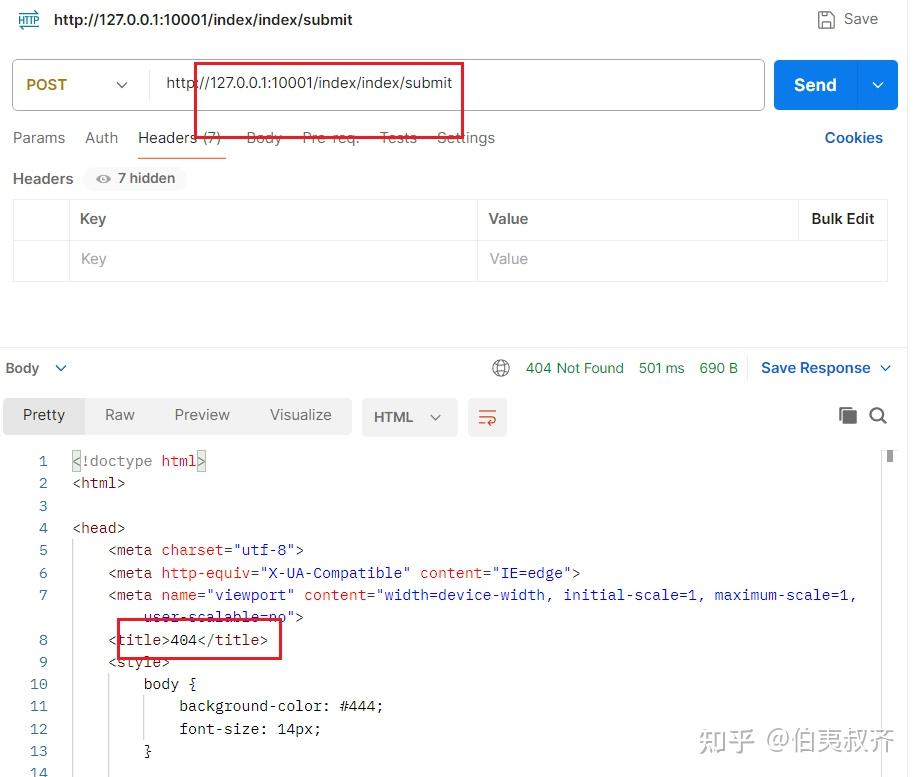The width and height of the screenshot is (917, 777).
Task: Click the Bulk Edit link for headers
Action: point(842,219)
